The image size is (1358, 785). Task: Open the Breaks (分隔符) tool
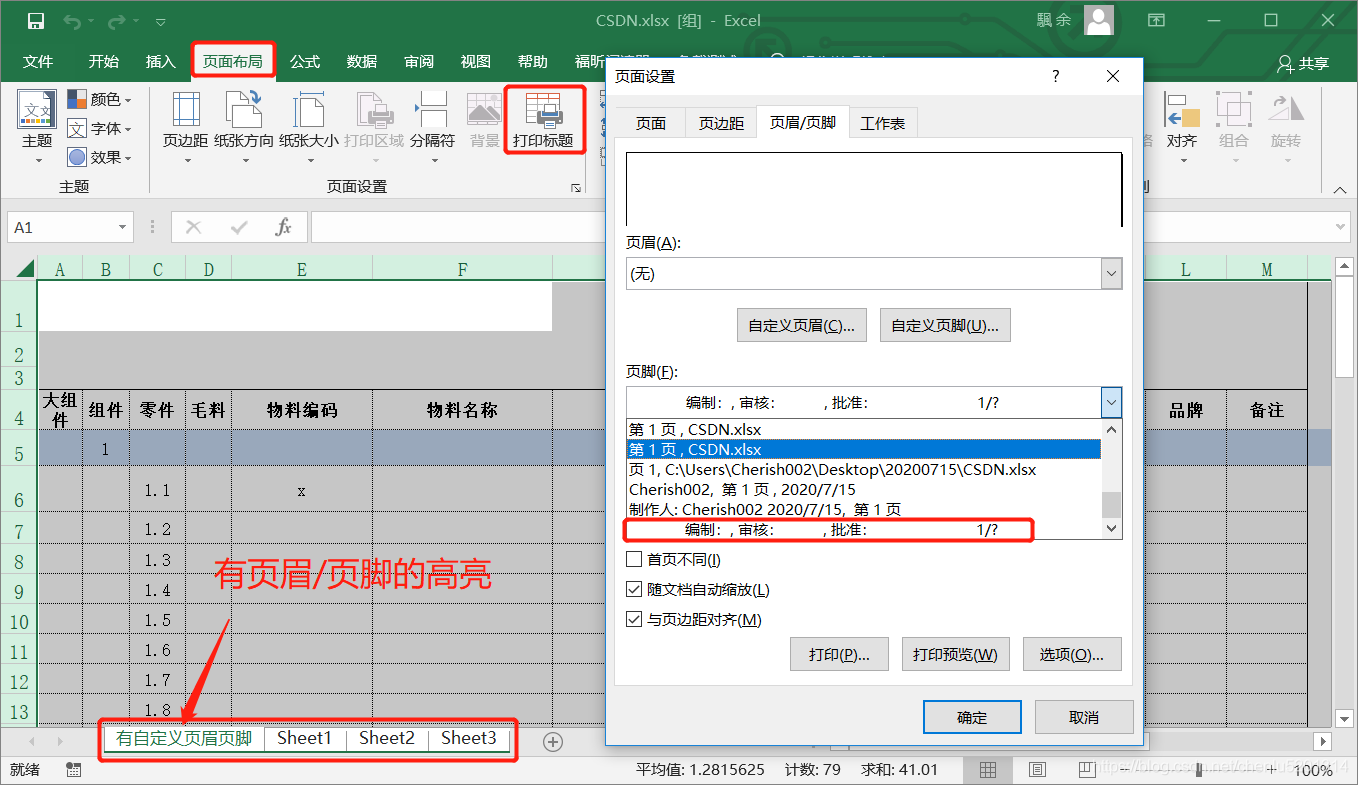coord(433,128)
